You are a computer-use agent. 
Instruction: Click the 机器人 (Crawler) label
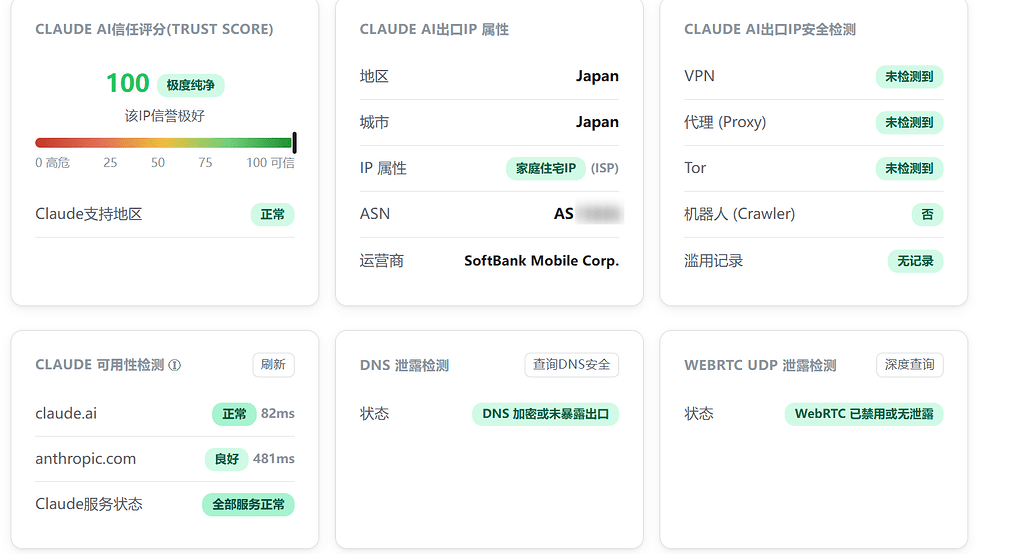[739, 214]
